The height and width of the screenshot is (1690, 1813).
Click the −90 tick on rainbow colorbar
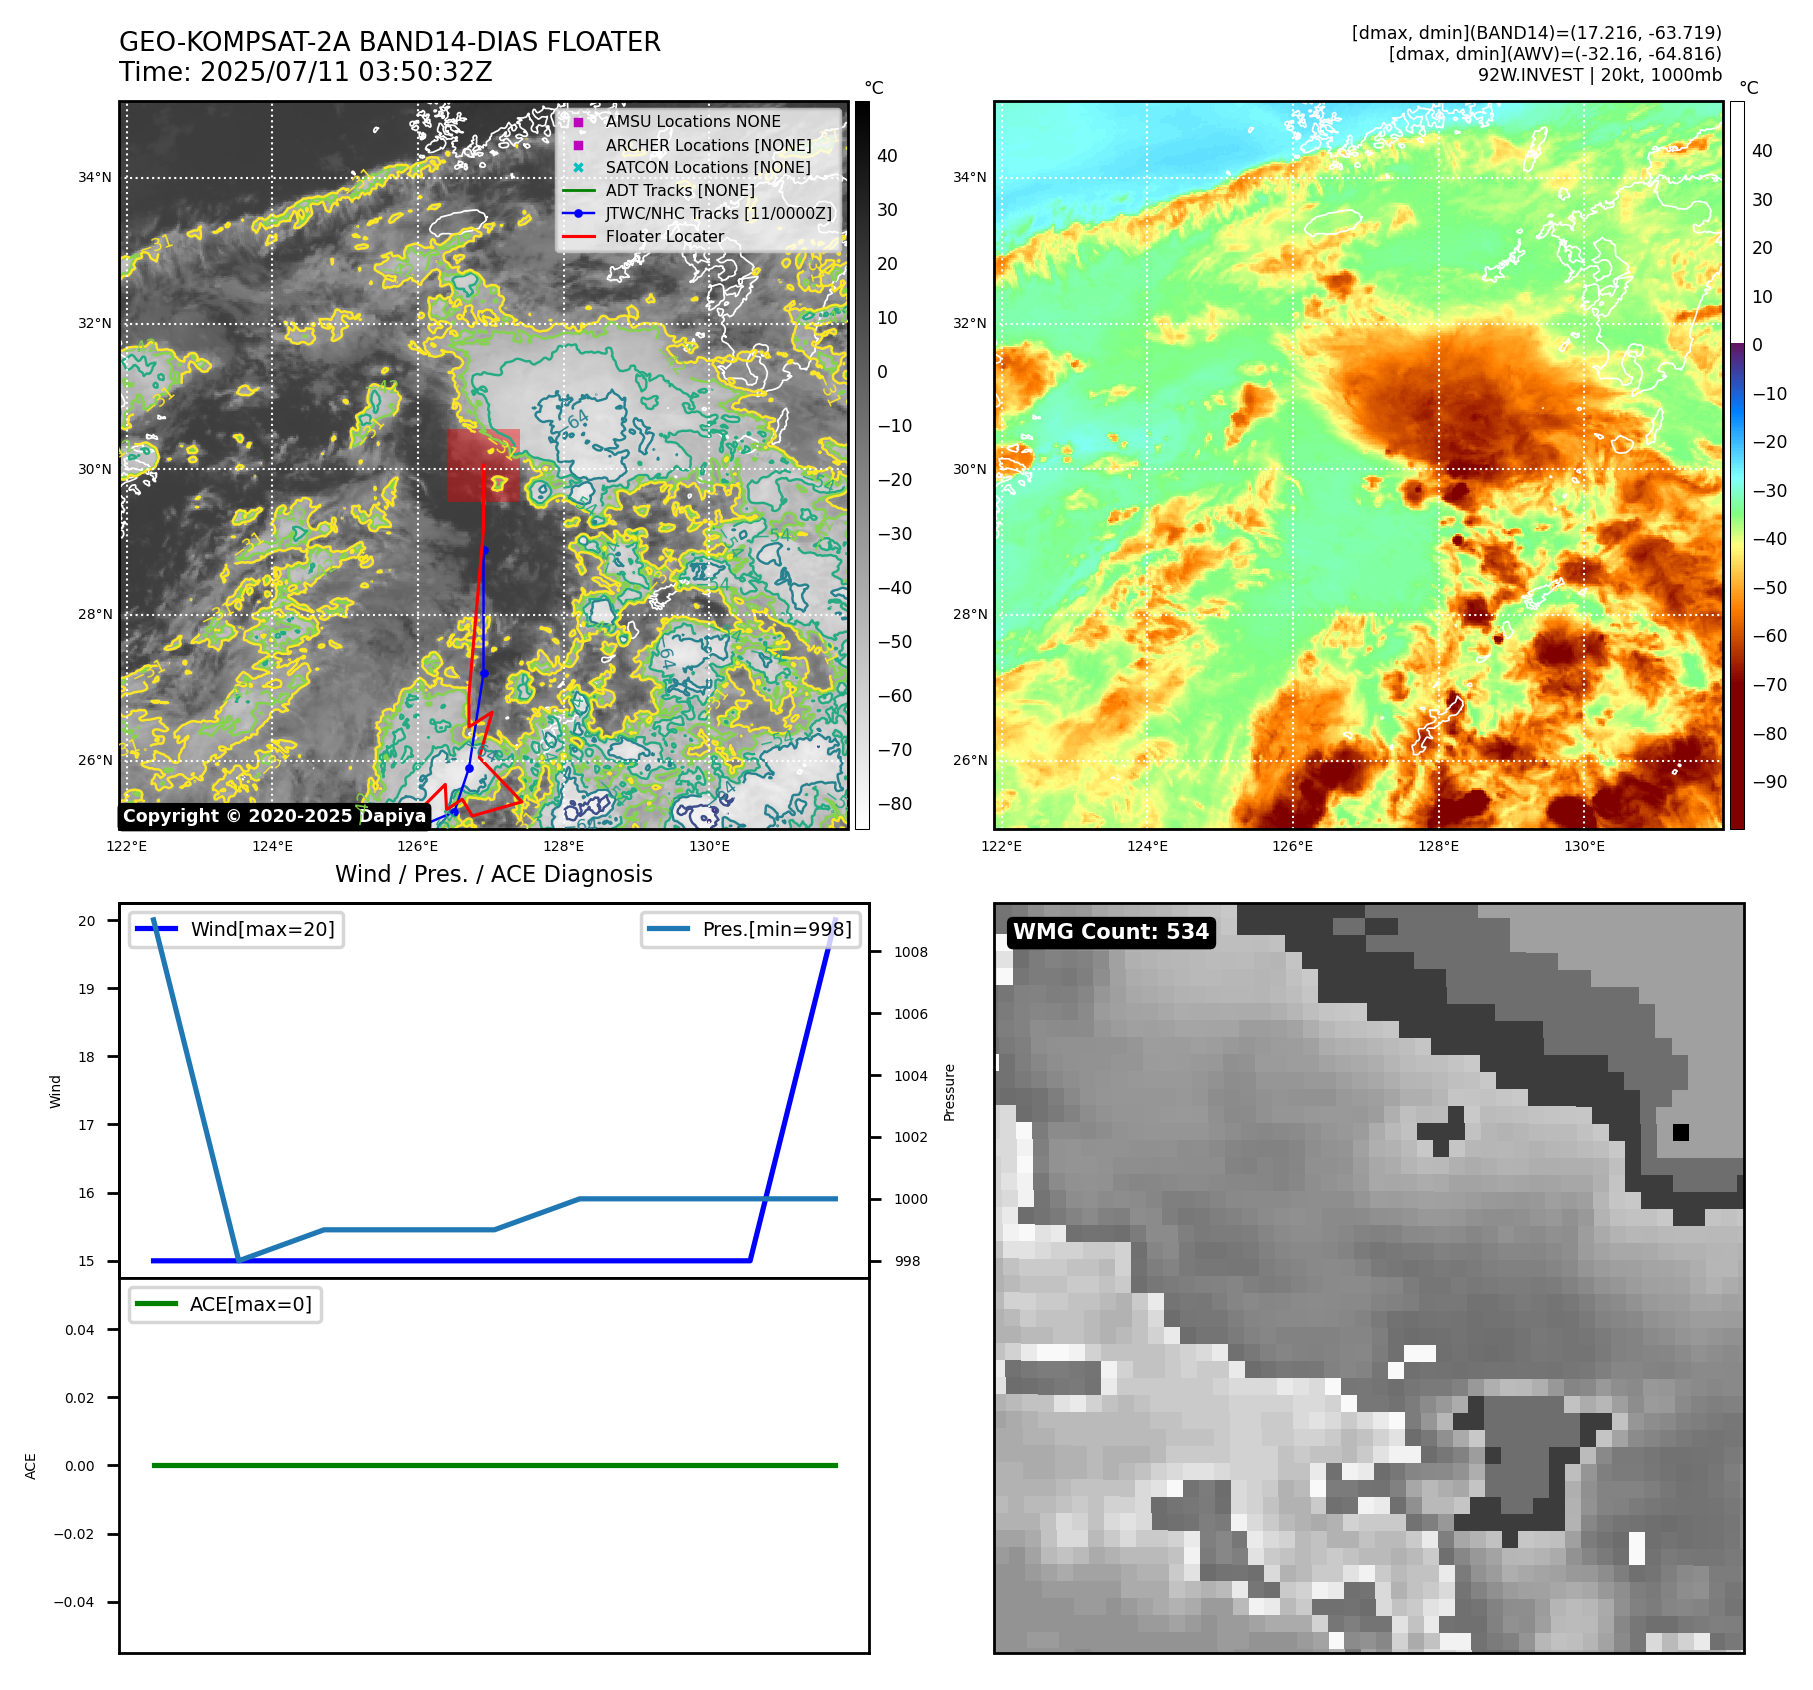point(1770,782)
